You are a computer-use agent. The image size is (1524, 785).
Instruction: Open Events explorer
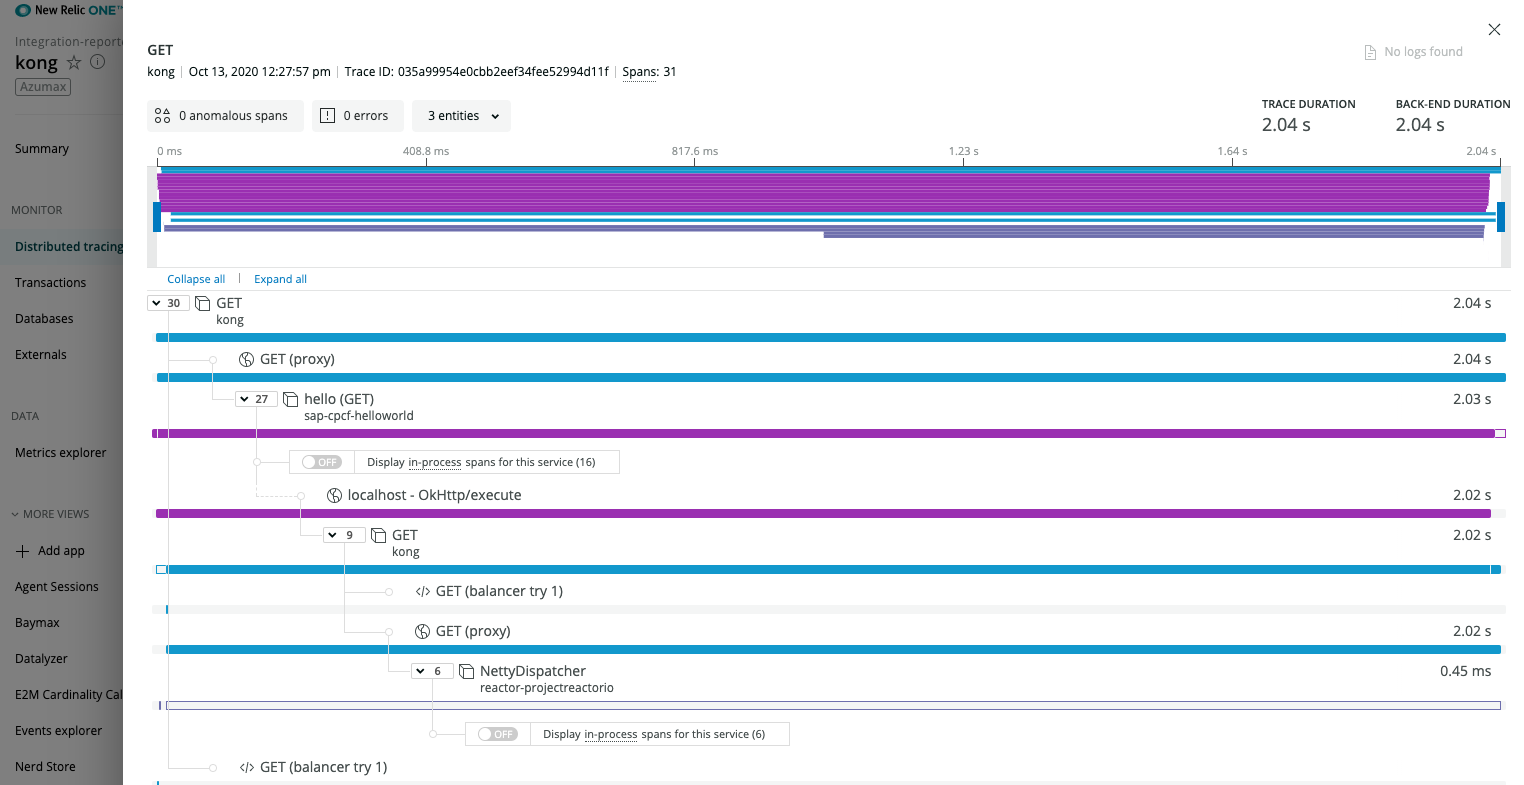point(59,731)
